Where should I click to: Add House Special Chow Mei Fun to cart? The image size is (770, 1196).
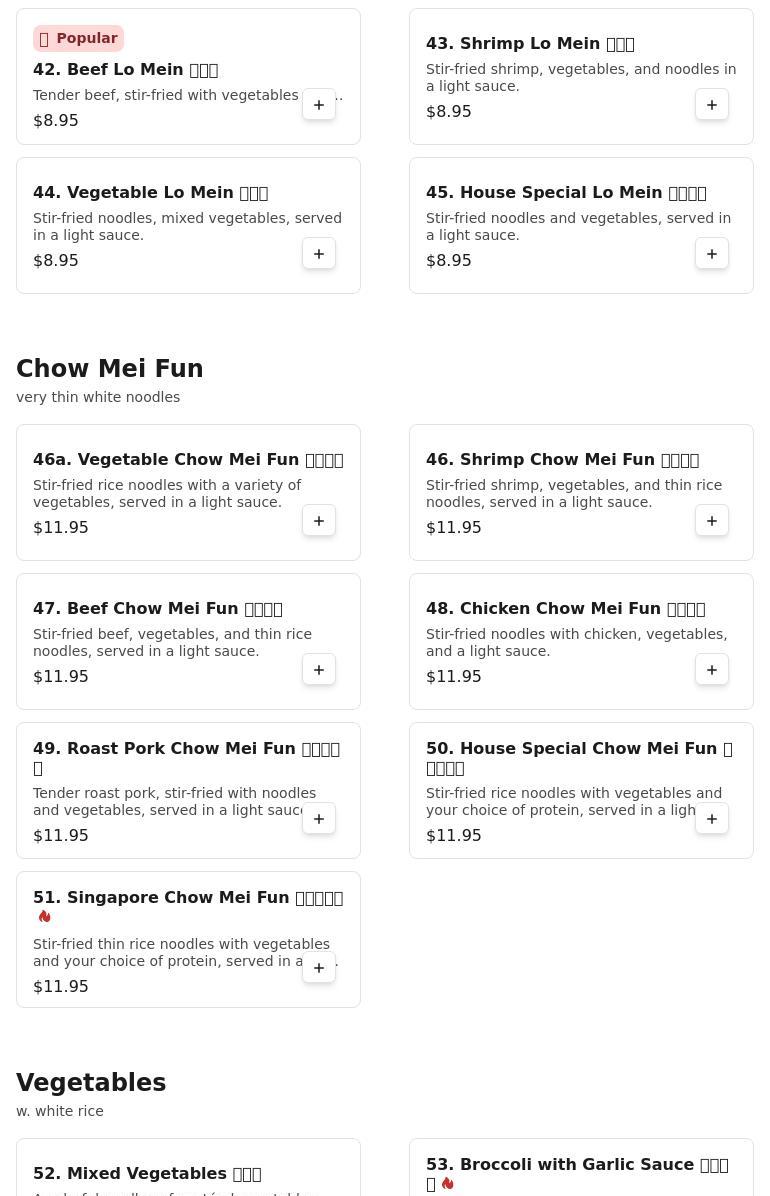711,818
